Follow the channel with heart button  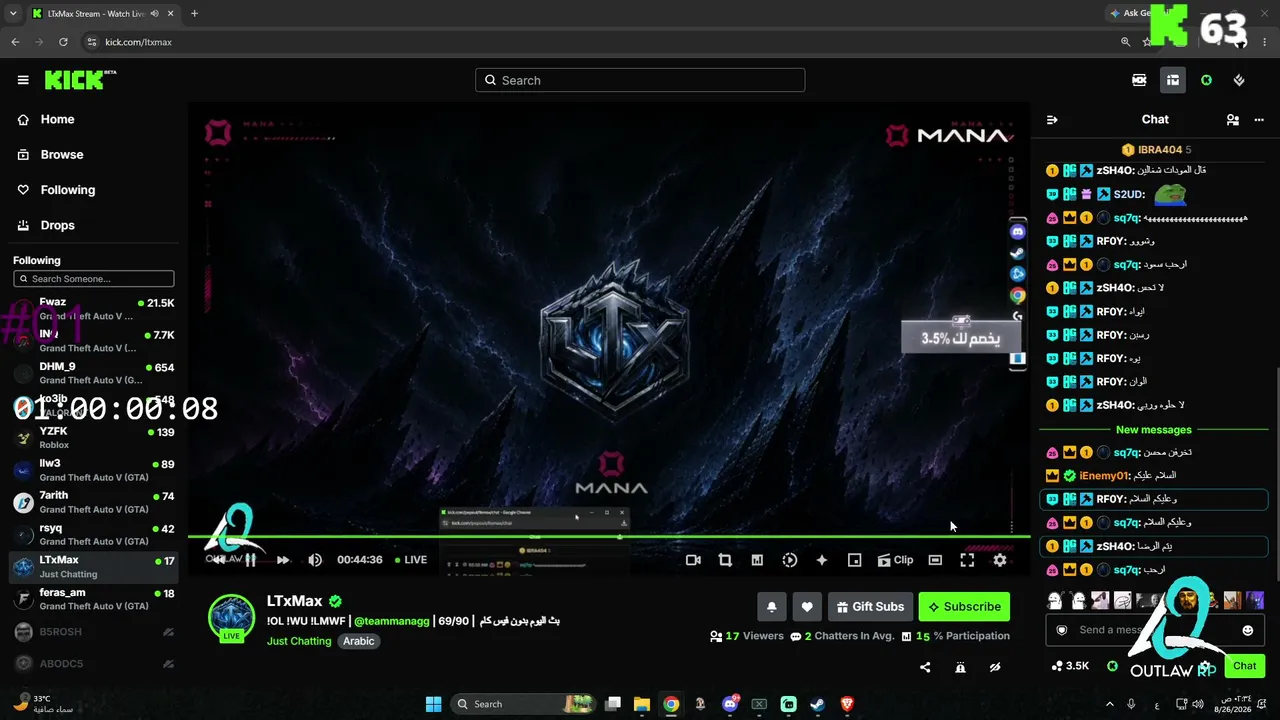(807, 606)
